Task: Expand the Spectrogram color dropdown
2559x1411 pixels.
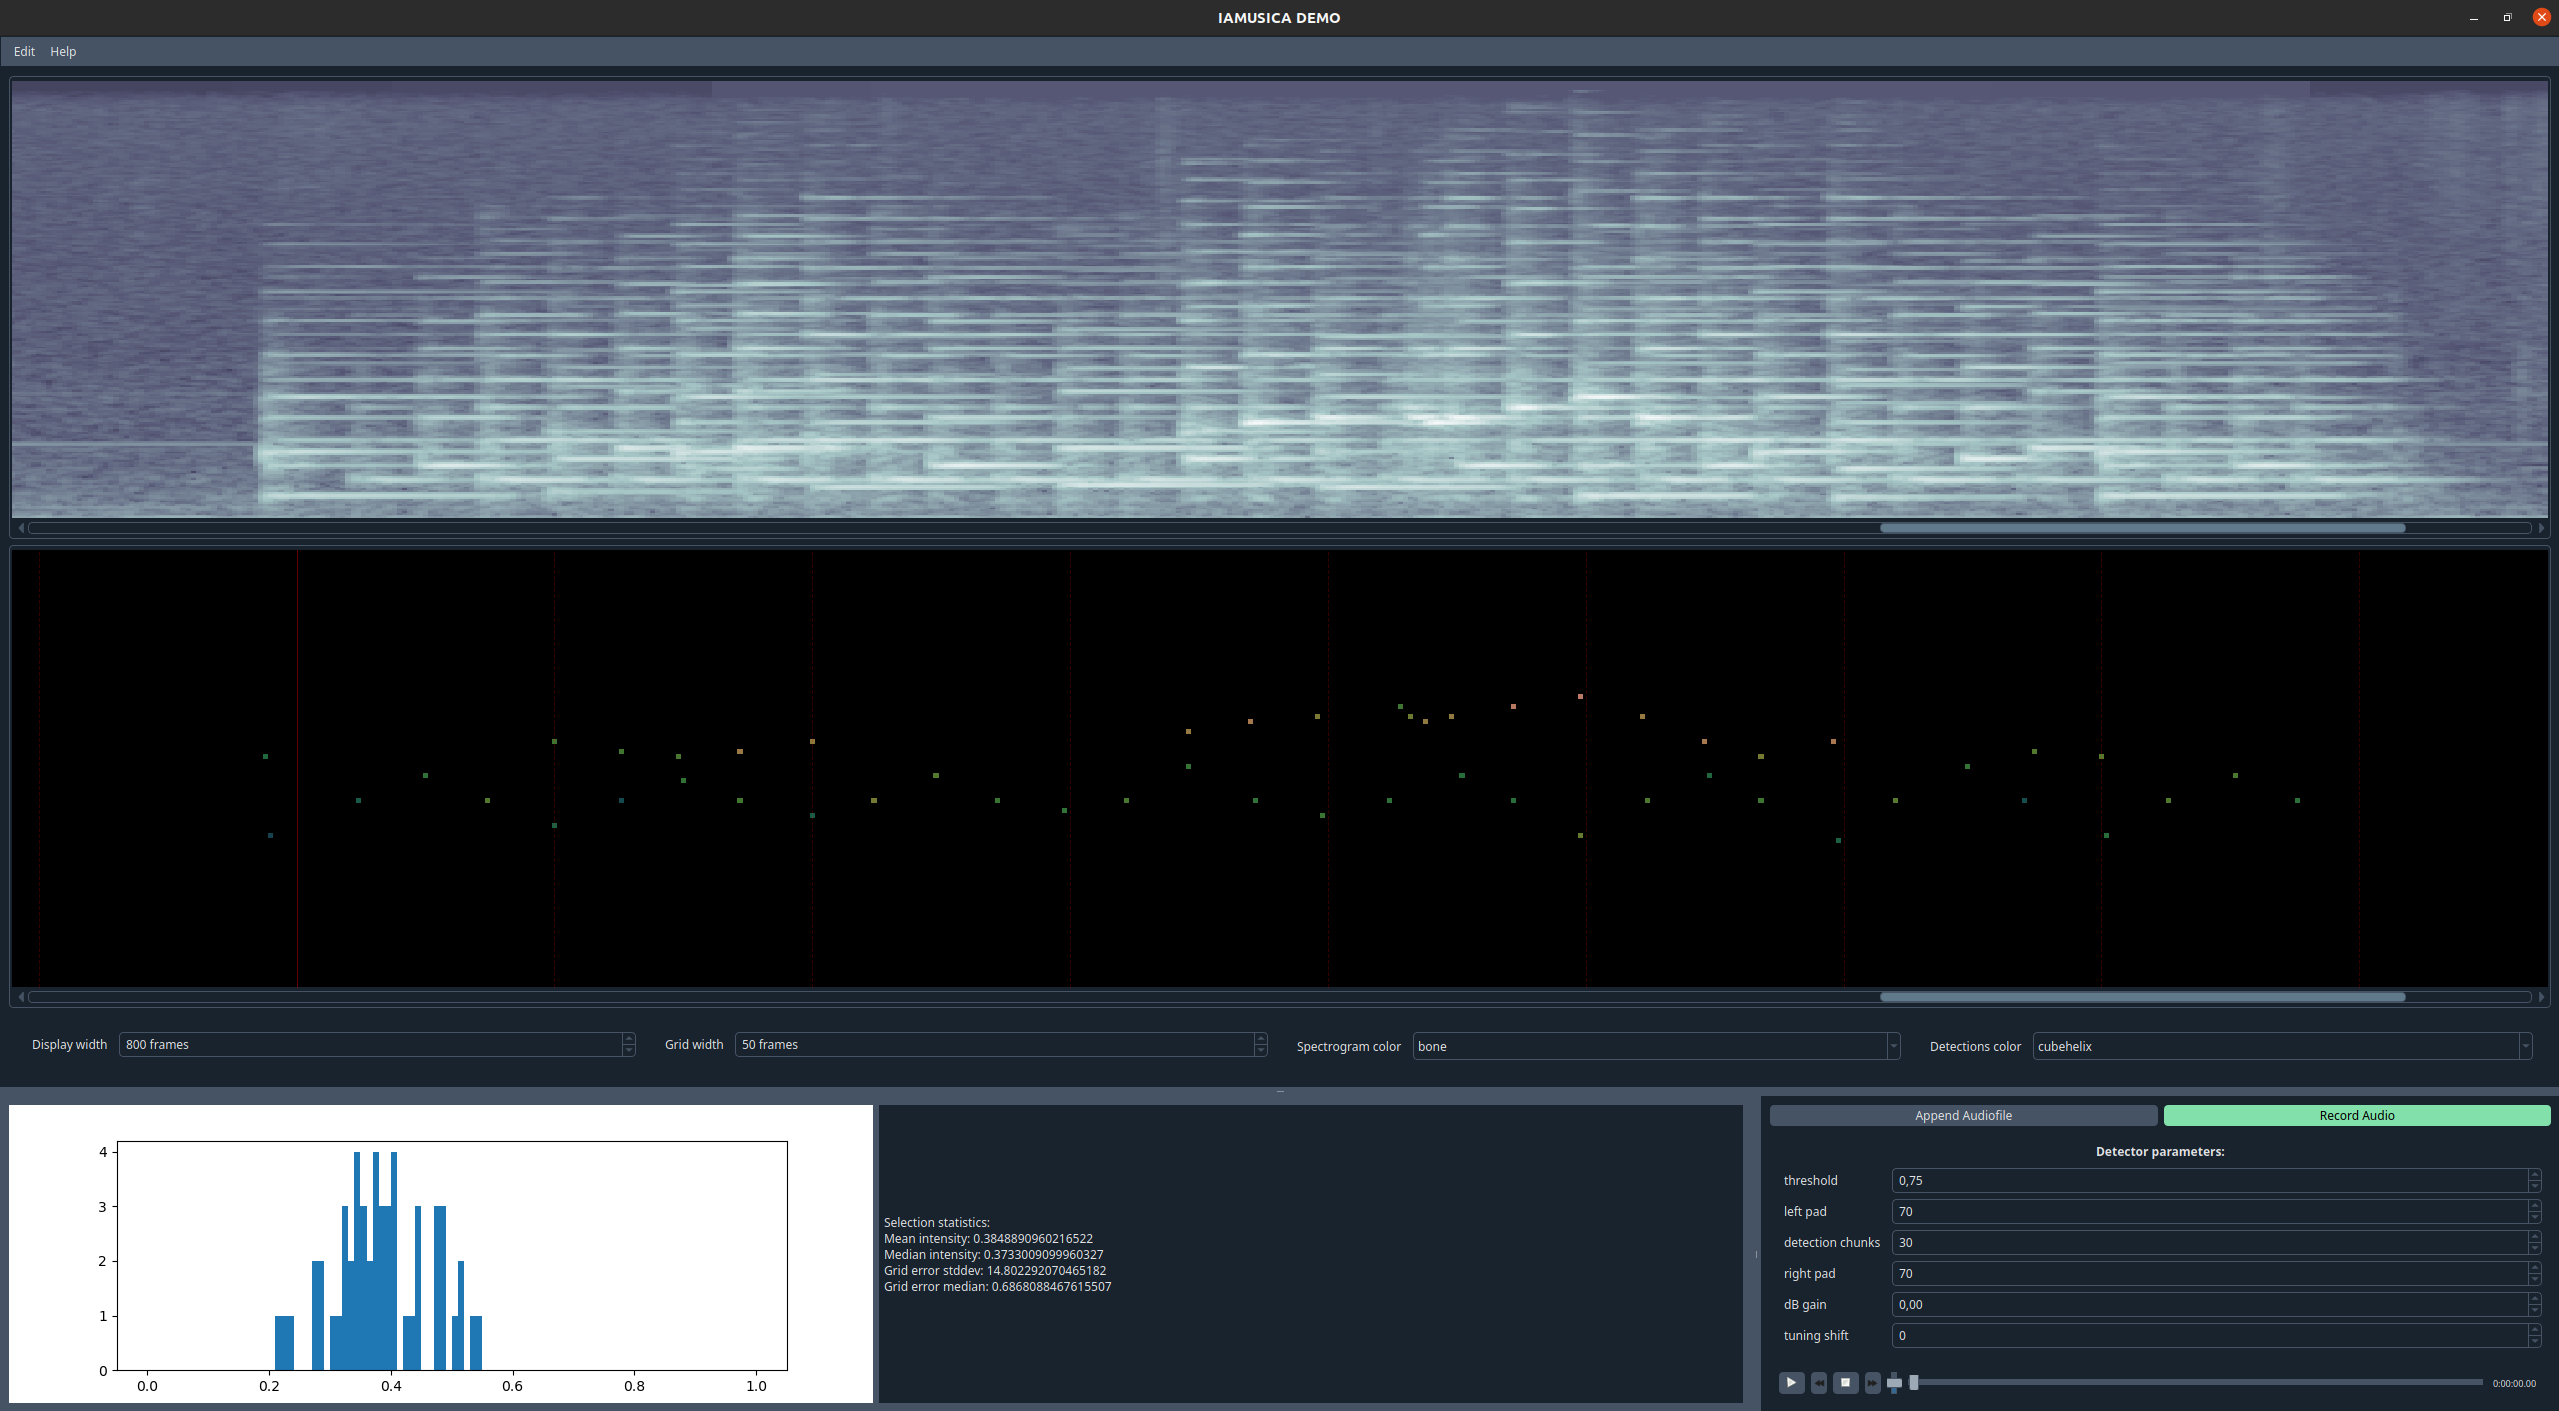Action: click(1892, 1046)
